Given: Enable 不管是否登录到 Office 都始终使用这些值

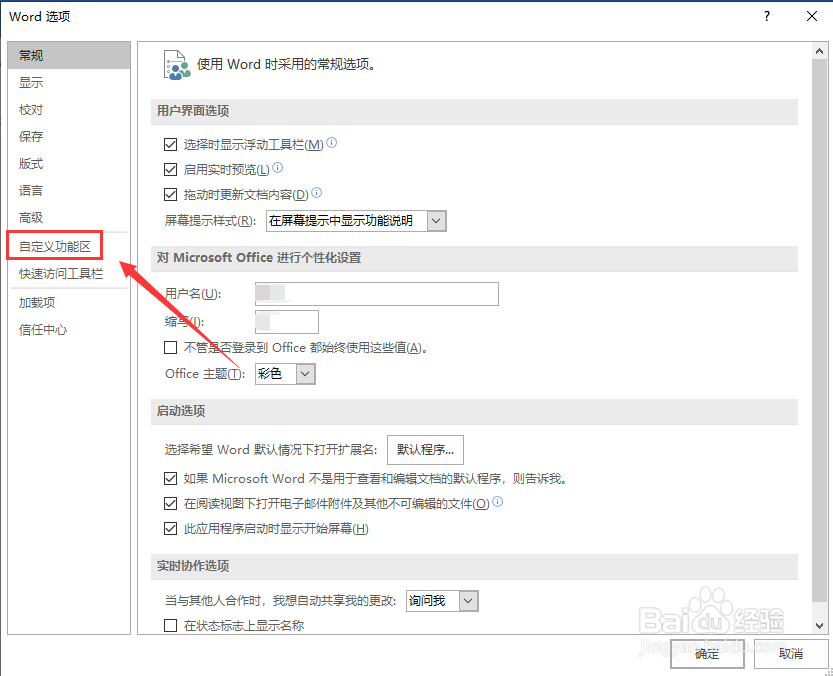Looking at the screenshot, I should click(171, 348).
